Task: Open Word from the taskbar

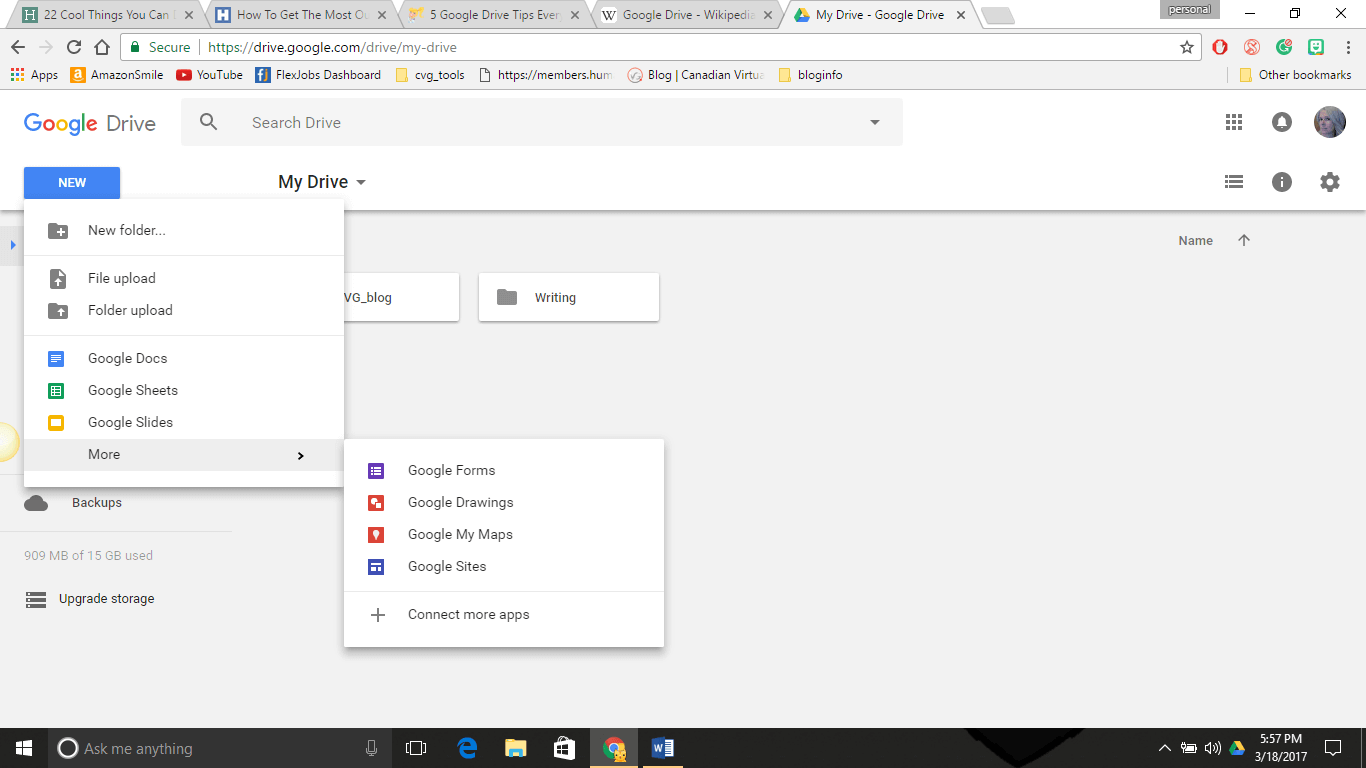Action: click(x=663, y=748)
